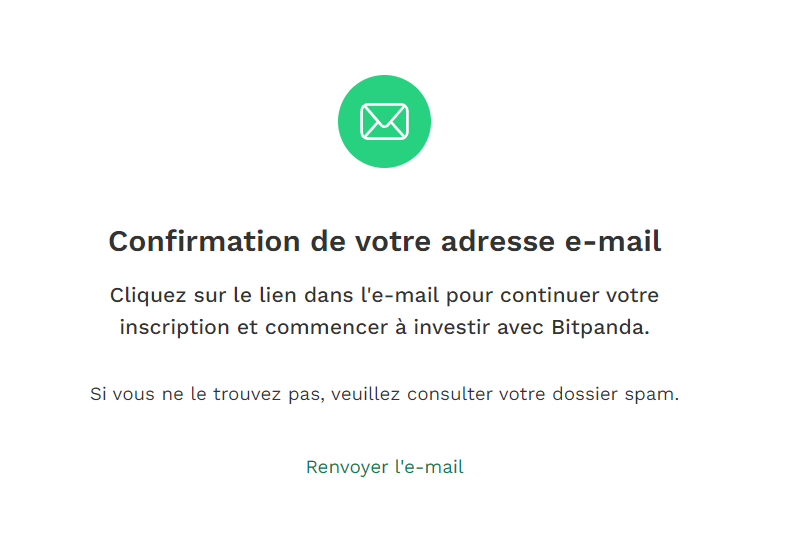Click the spam folder hint text

[x=384, y=394]
